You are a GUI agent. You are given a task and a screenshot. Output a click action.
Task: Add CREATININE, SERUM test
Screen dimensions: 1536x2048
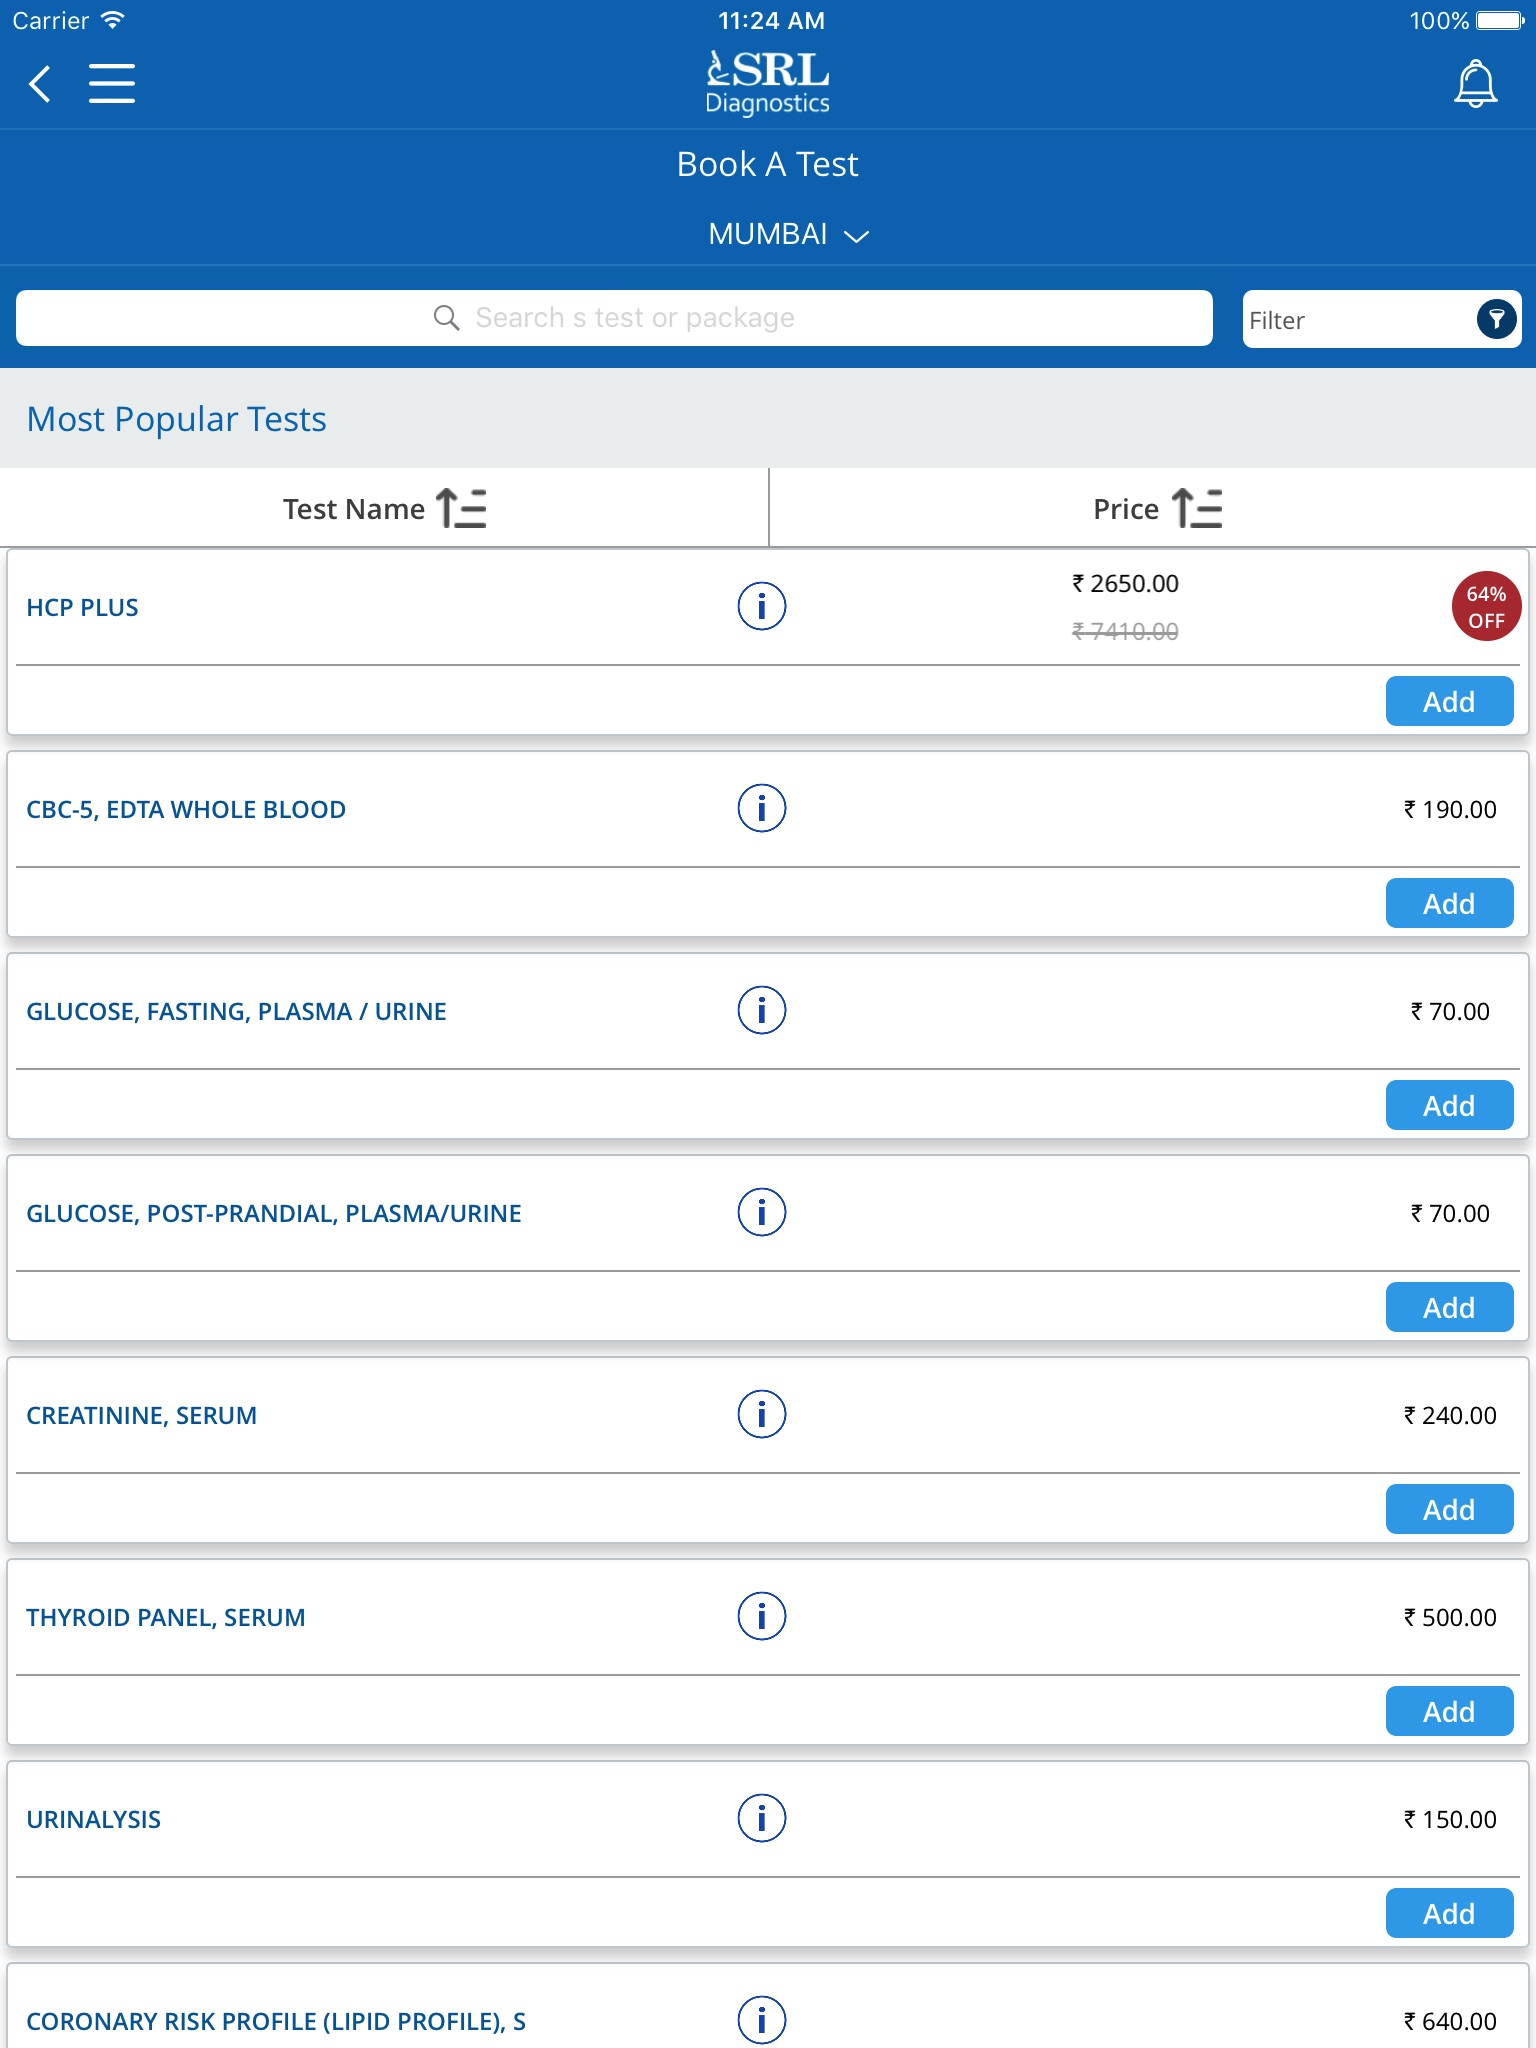(1449, 1509)
